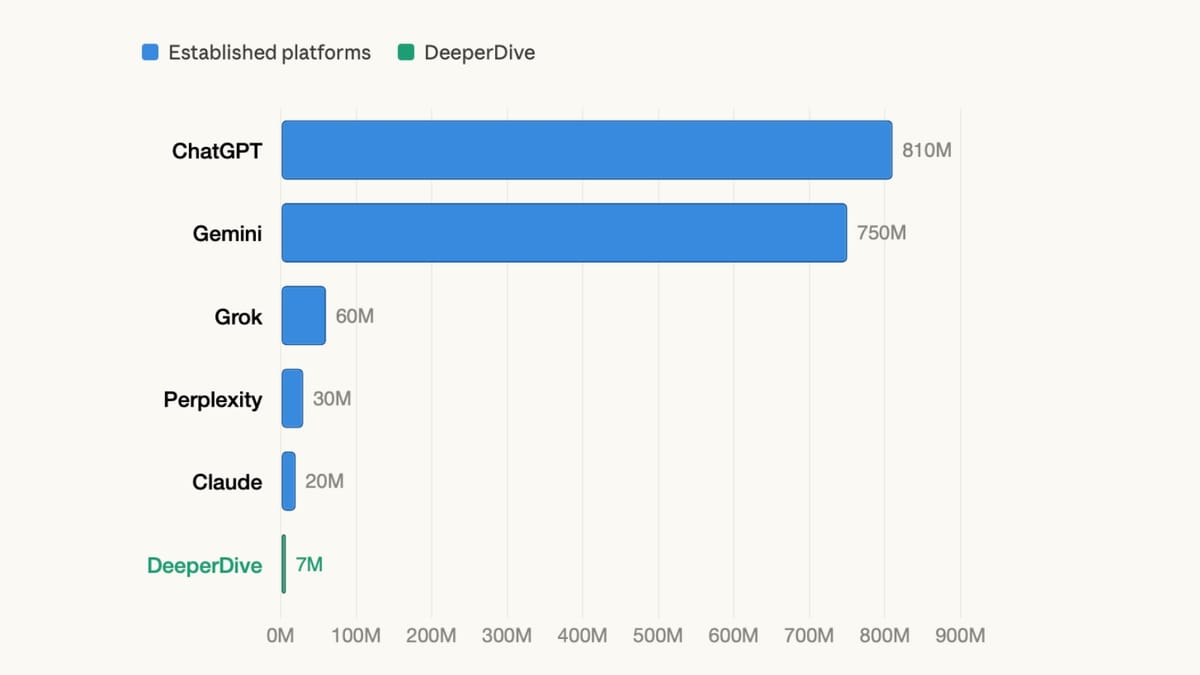Click the blue Established platforms legend swatch
Viewport: 1200px width, 675px height.
pyautogui.click(x=150, y=53)
